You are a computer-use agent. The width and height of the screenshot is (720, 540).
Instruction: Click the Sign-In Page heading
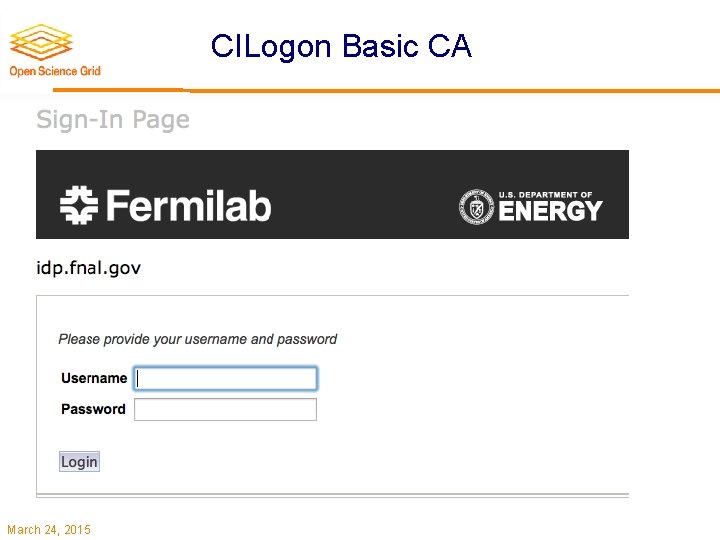[x=113, y=120]
